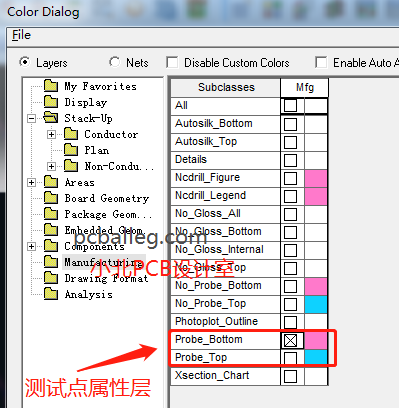Click the Xsection_Chart subclass label

212,375
